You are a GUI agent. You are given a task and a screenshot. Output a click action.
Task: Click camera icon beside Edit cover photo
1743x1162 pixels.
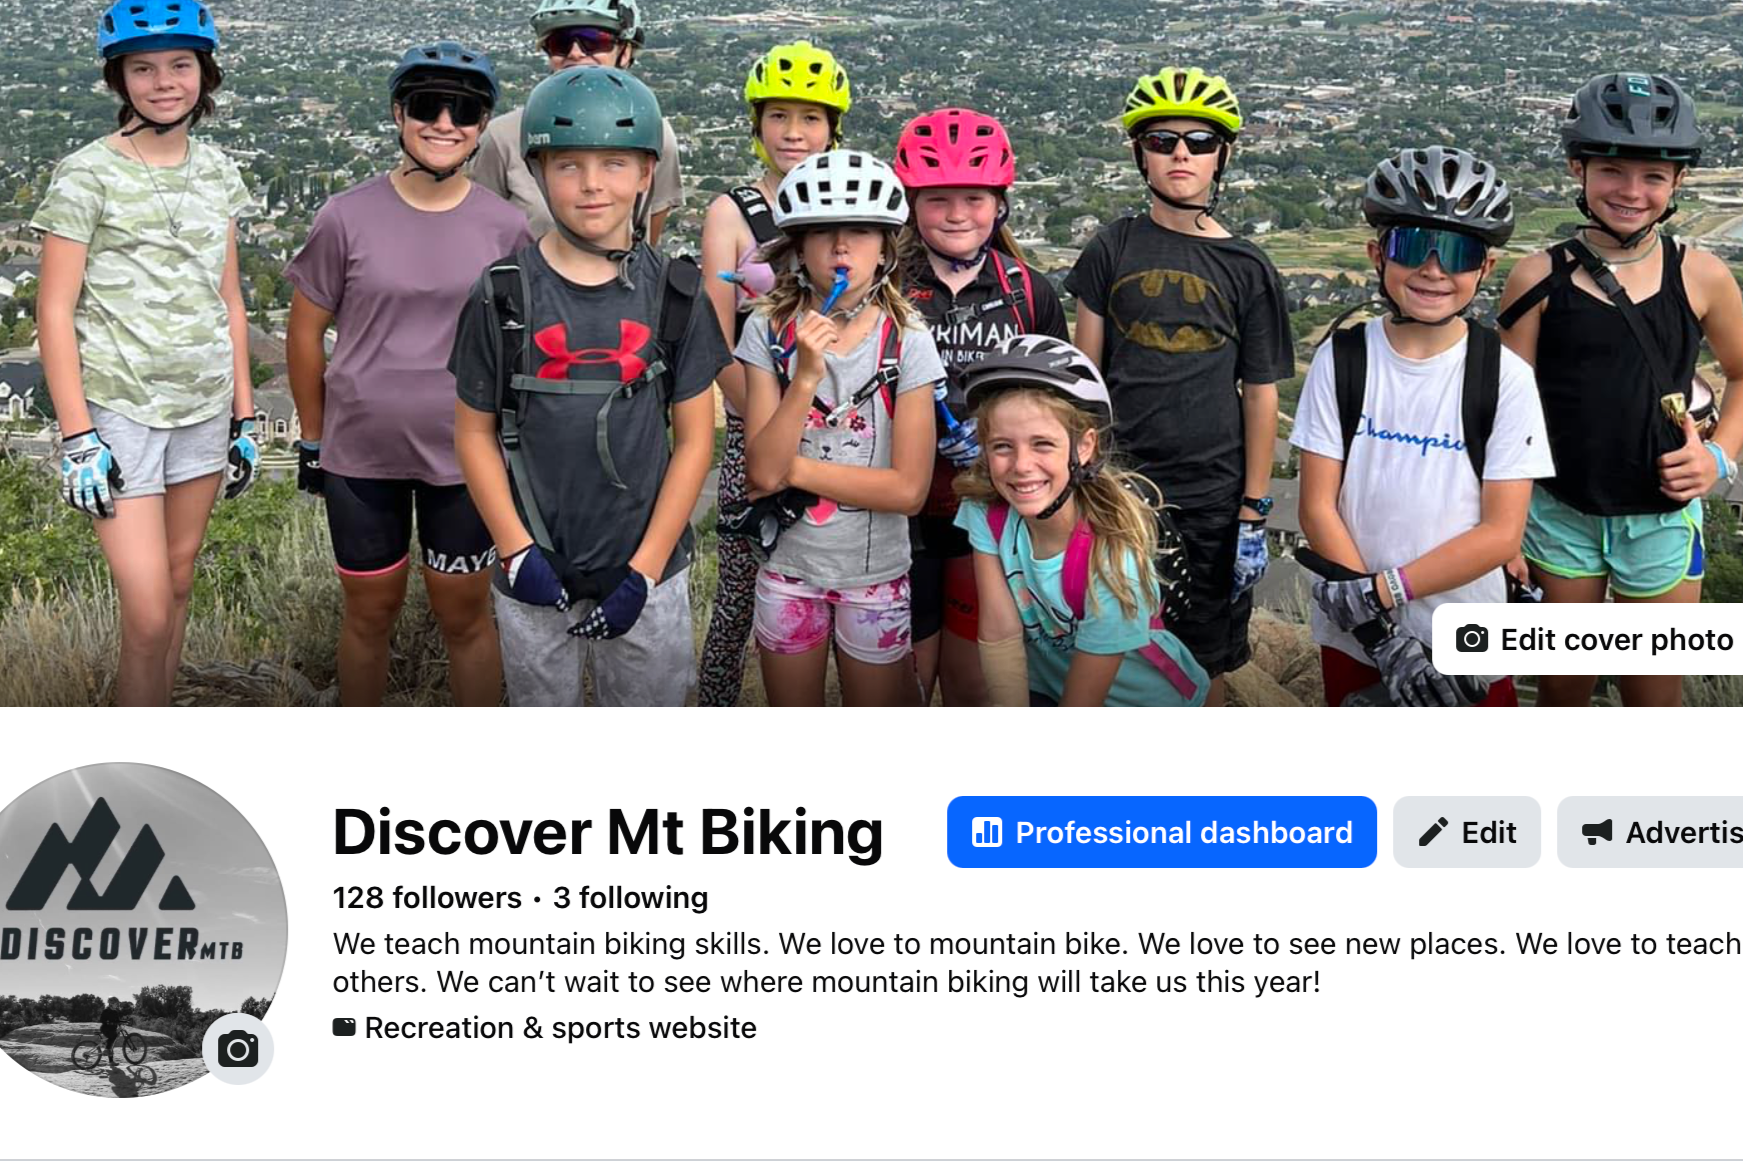click(x=1471, y=639)
